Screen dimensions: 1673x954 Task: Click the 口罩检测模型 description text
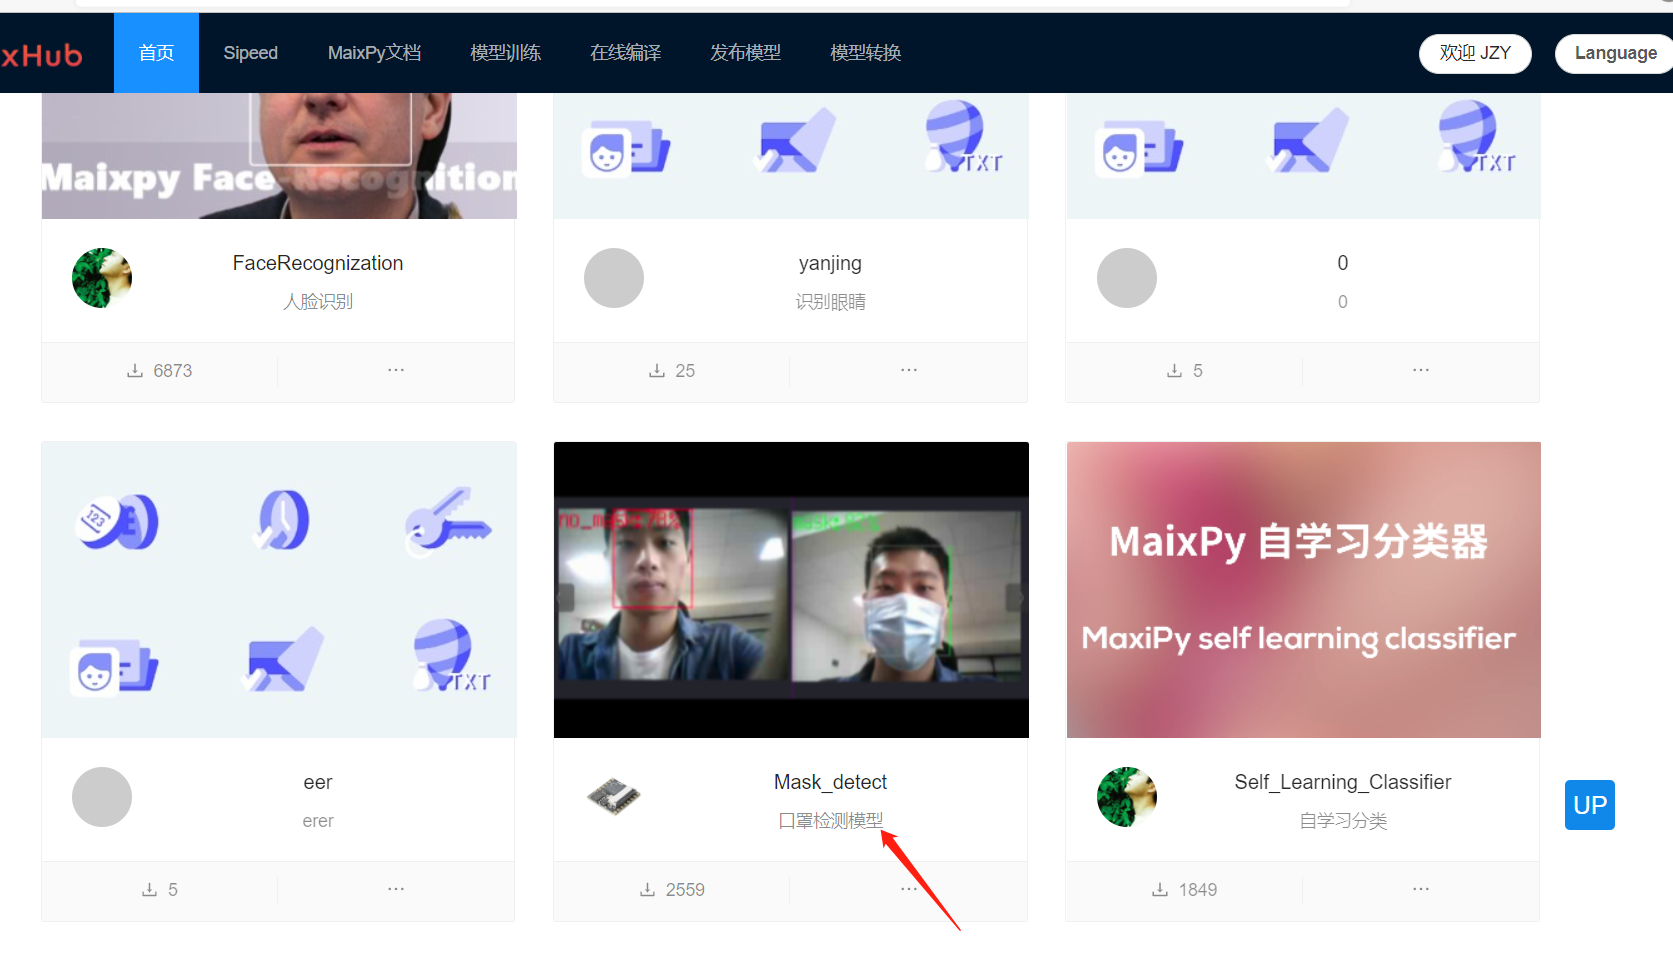point(830,819)
